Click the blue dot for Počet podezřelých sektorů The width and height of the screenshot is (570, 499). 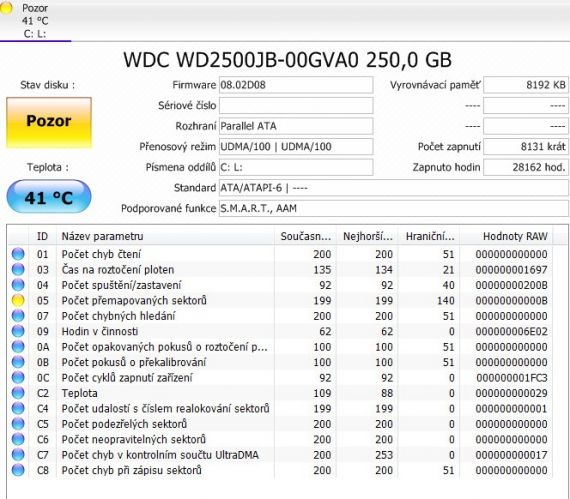(x=18, y=424)
